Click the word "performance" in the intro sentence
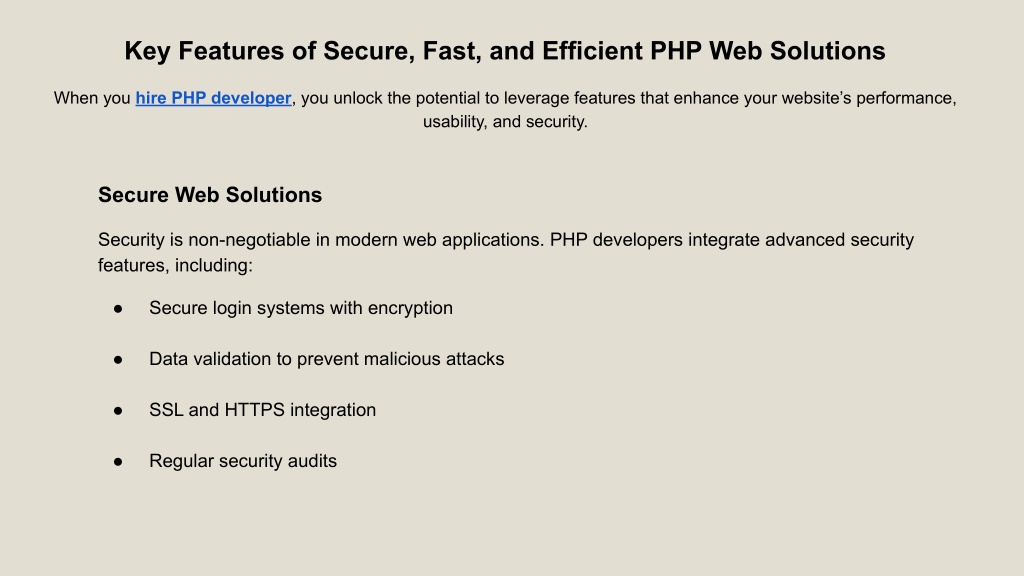Screen dimensions: 1024x576 pyautogui.click(x=908, y=98)
